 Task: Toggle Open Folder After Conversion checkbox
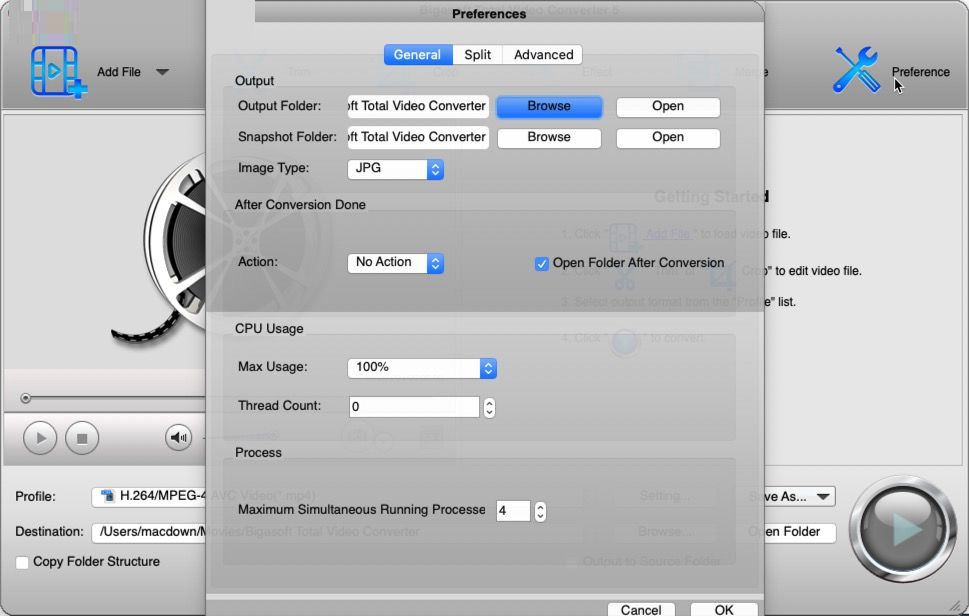(541, 264)
